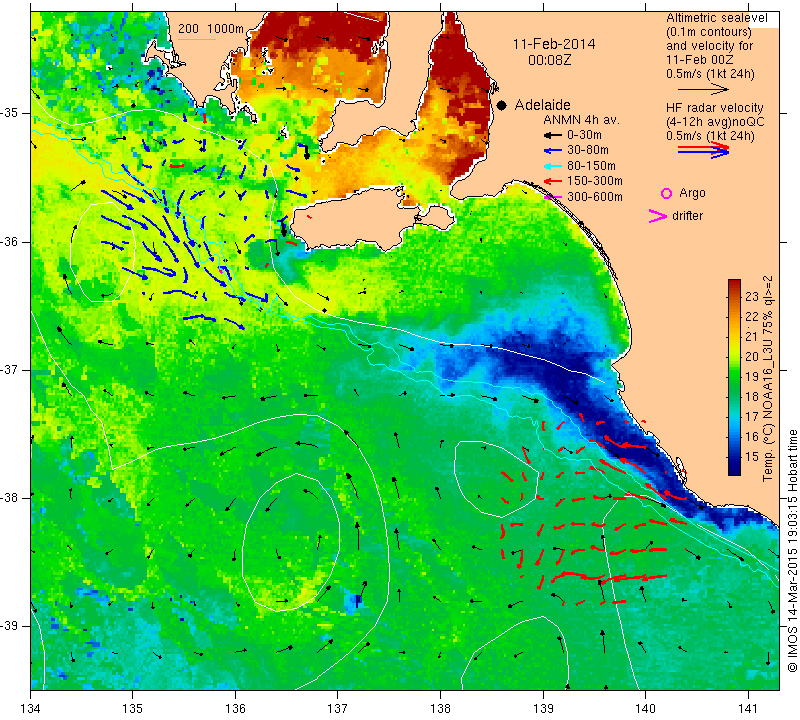Click latitude axis label -36
Viewport: 800px width, 720px height.
[x=10, y=241]
